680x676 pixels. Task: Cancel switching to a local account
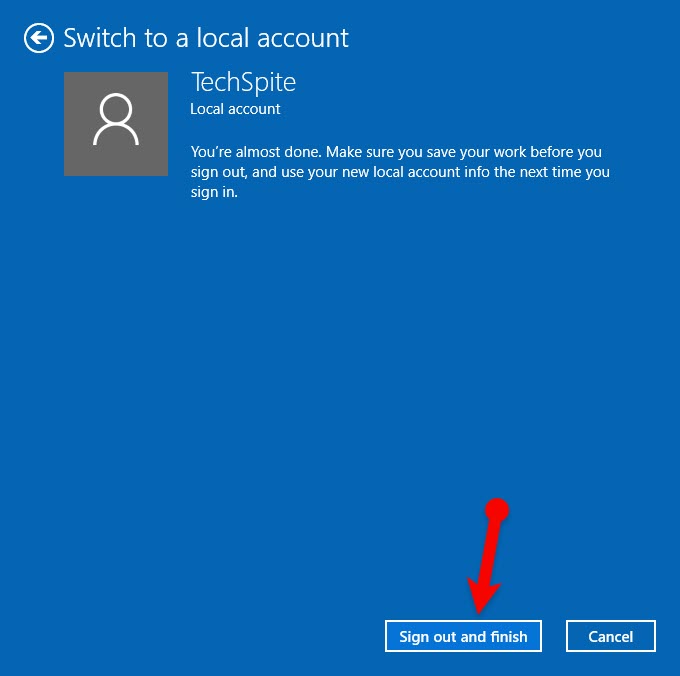click(610, 636)
